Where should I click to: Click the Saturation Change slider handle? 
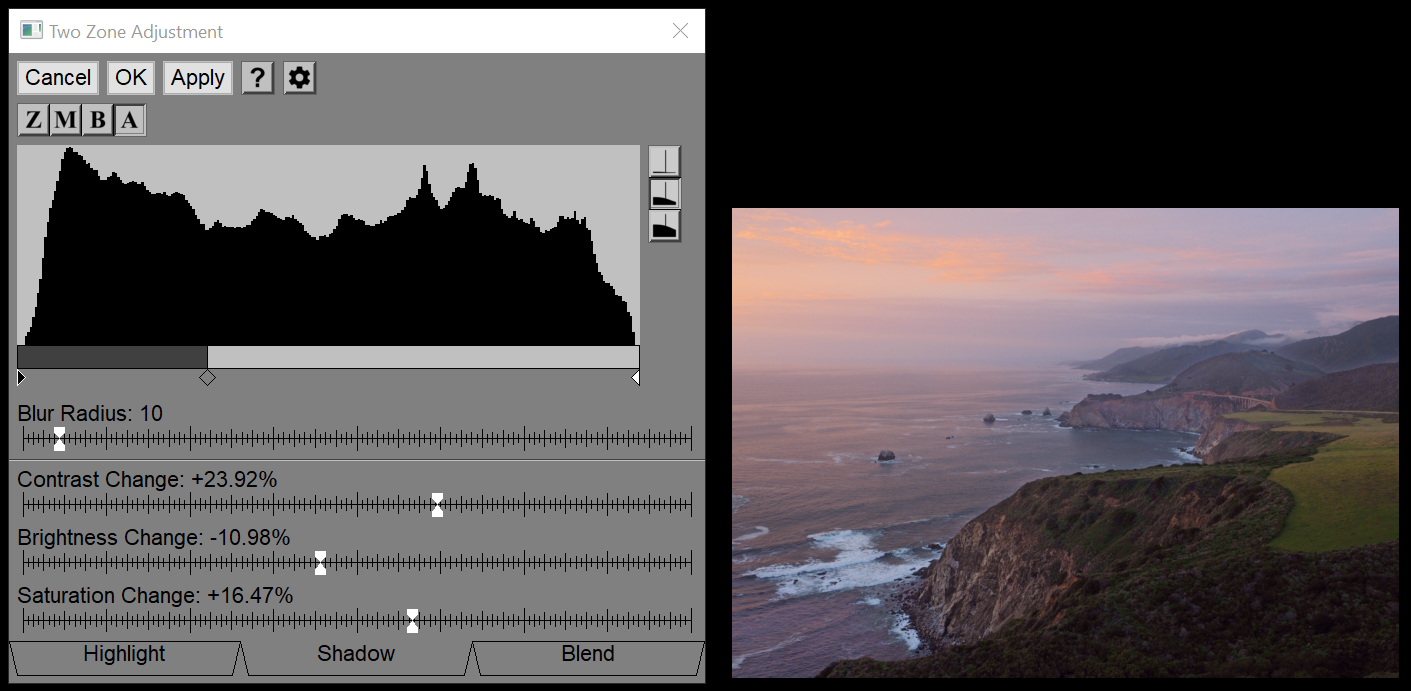click(x=412, y=620)
